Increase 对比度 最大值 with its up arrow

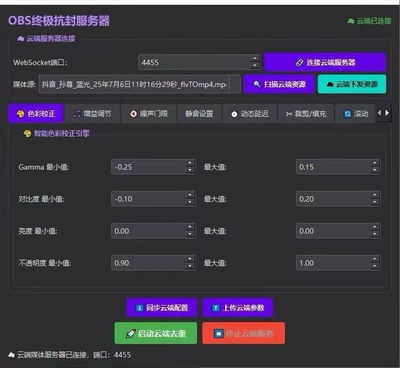(375, 195)
